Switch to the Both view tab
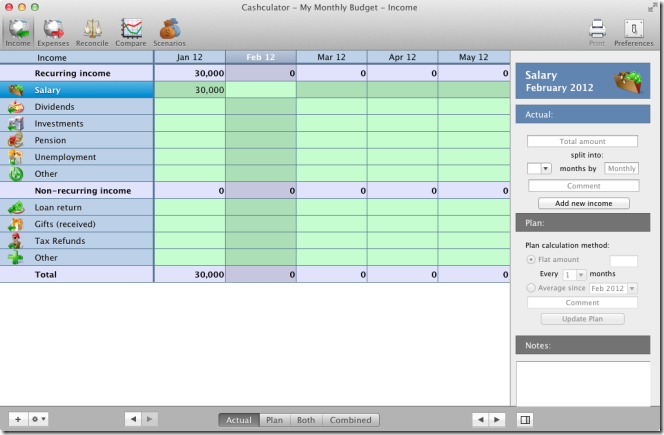 [306, 420]
